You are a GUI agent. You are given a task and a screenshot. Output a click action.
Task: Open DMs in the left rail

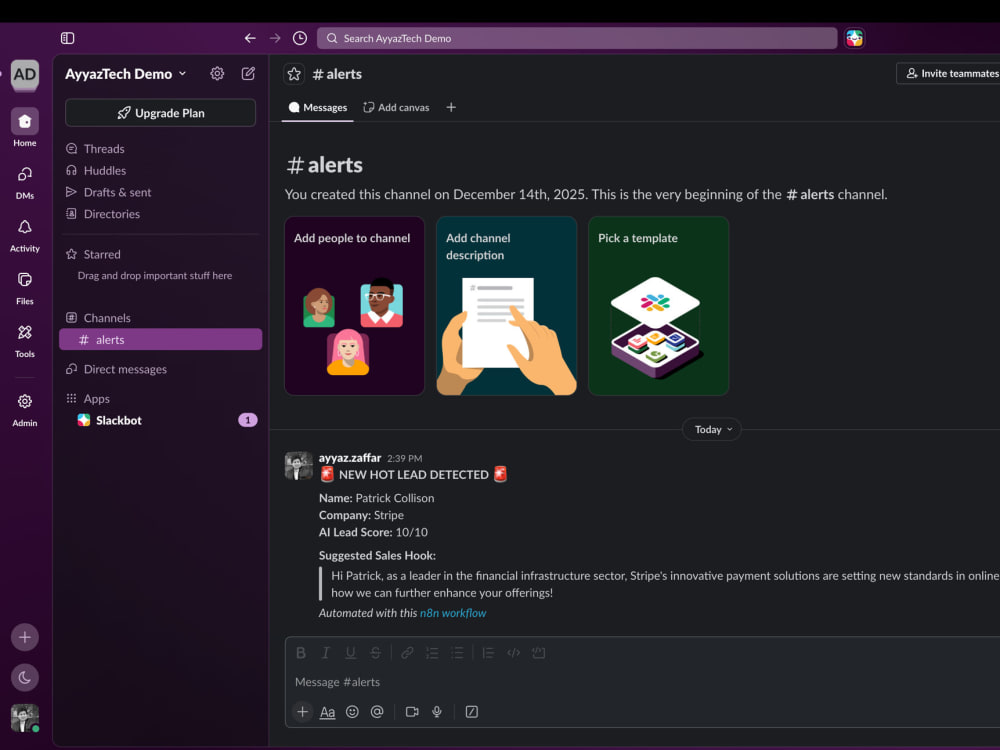click(25, 182)
